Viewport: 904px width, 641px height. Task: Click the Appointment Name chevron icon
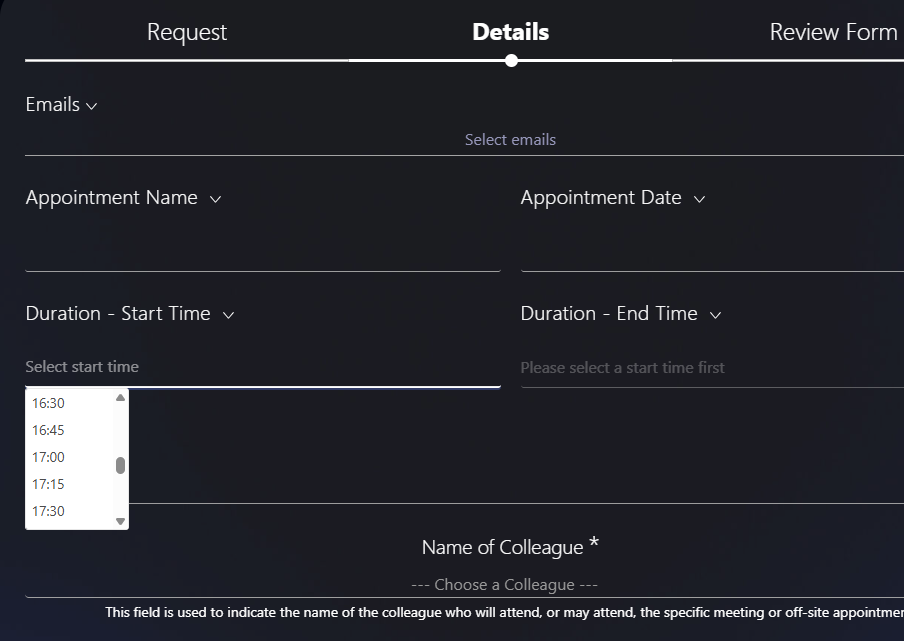(215, 199)
